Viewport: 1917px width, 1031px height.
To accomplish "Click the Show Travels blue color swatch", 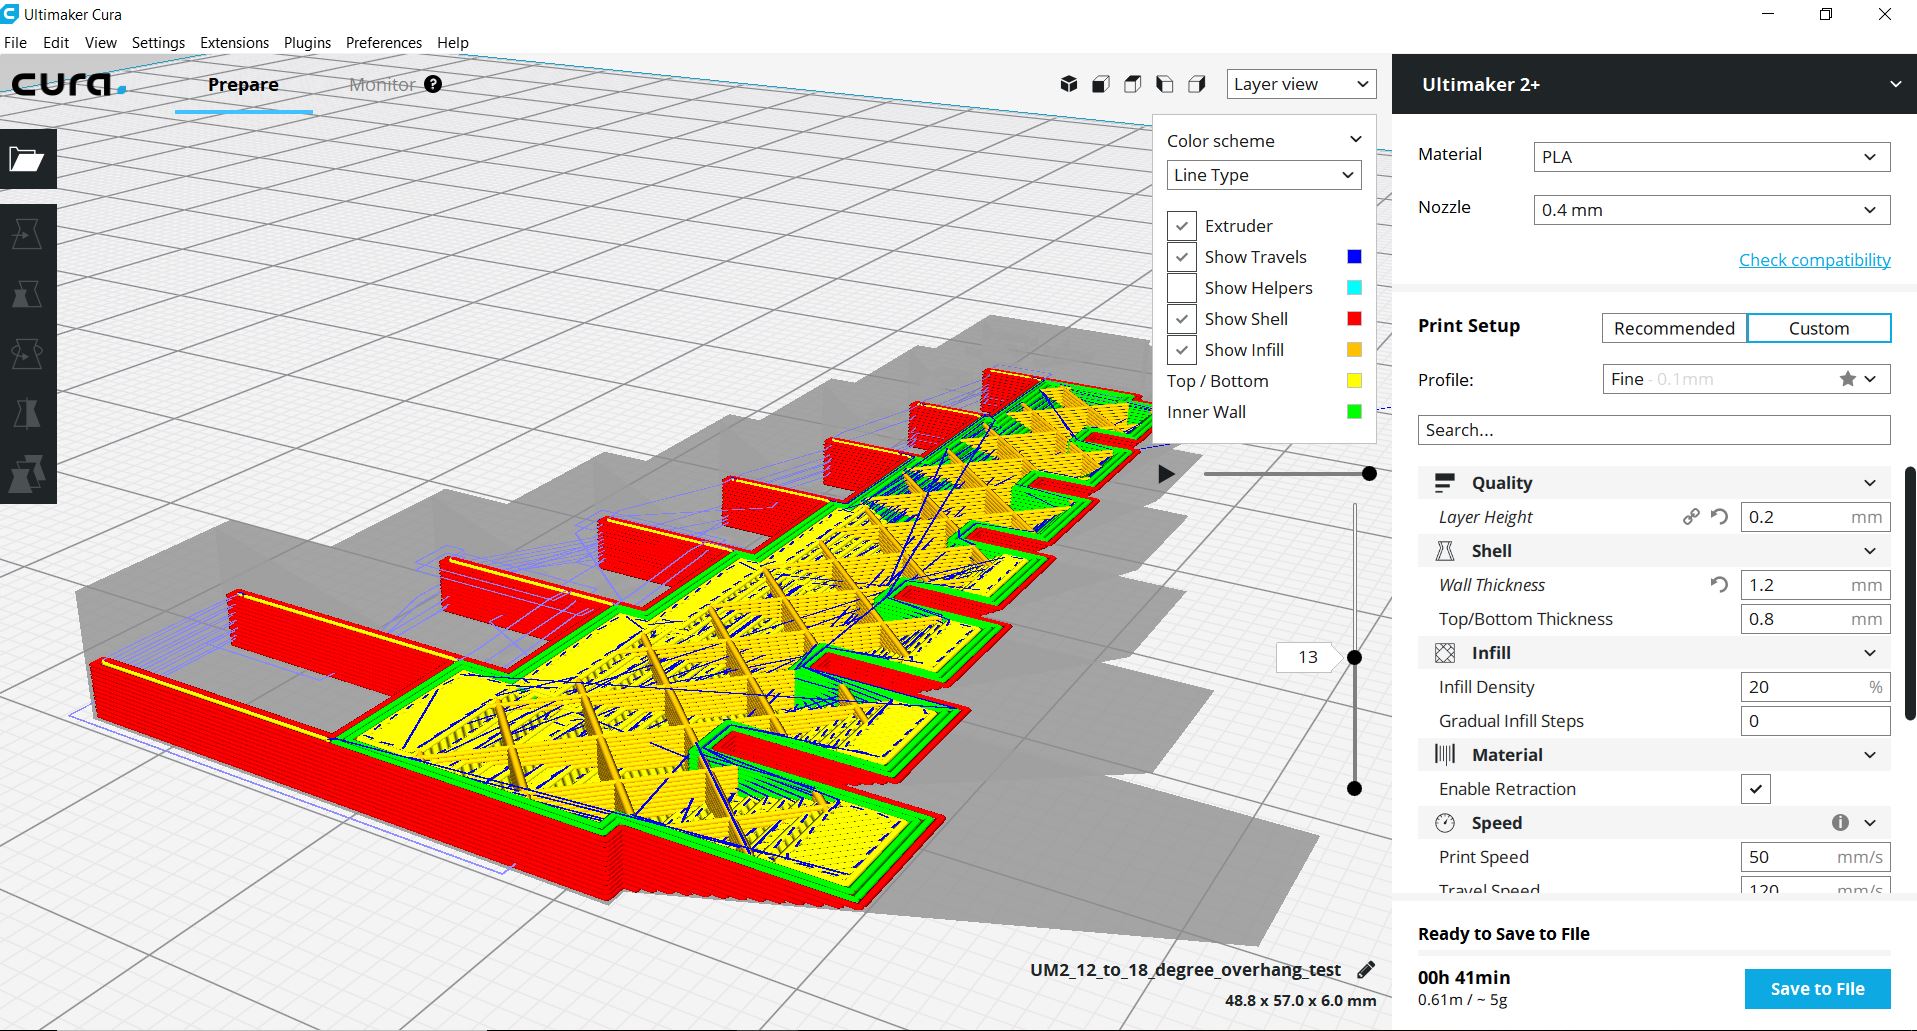I will (x=1354, y=257).
